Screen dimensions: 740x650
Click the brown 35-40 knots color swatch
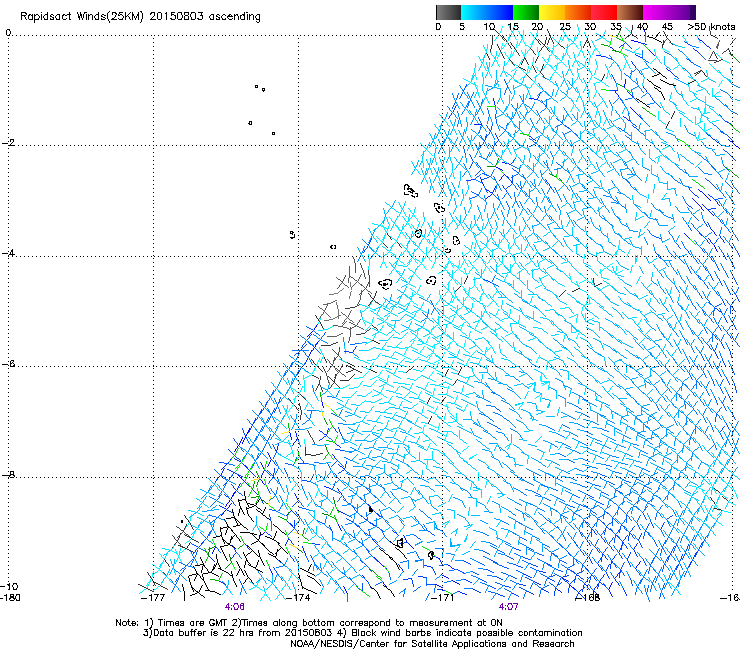click(x=630, y=12)
